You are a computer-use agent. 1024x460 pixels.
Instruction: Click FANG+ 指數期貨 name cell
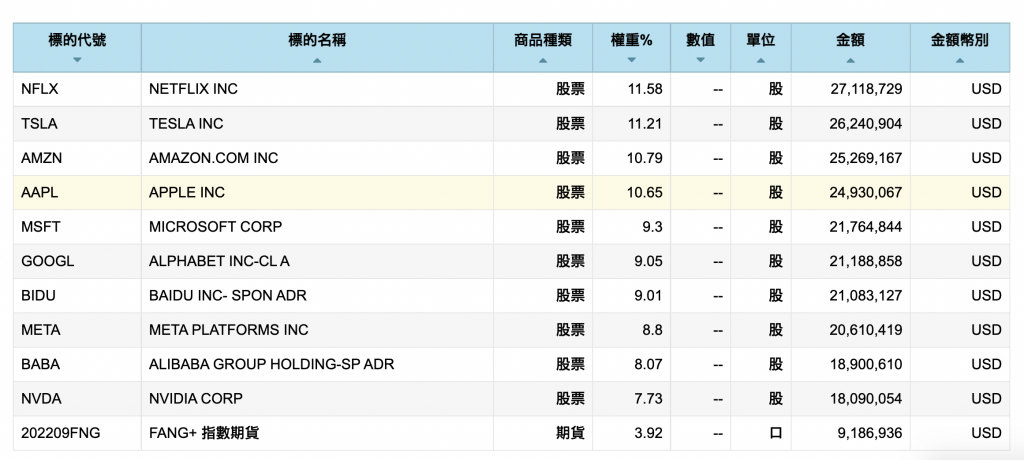[317, 433]
